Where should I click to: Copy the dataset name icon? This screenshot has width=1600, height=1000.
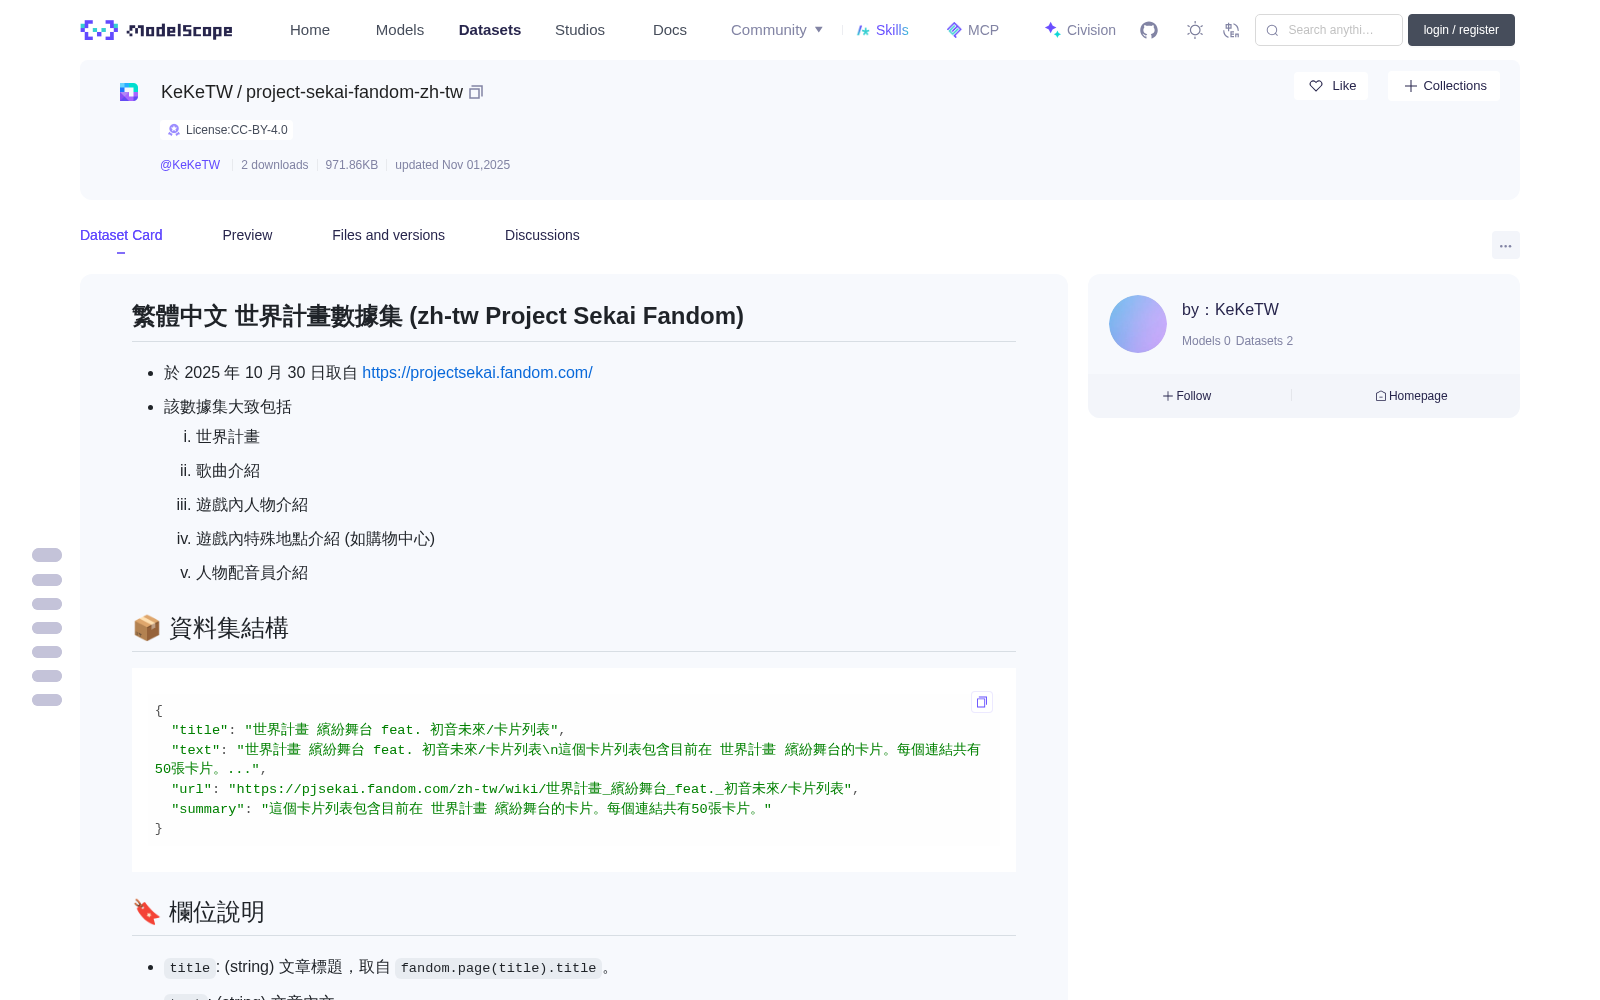476,92
